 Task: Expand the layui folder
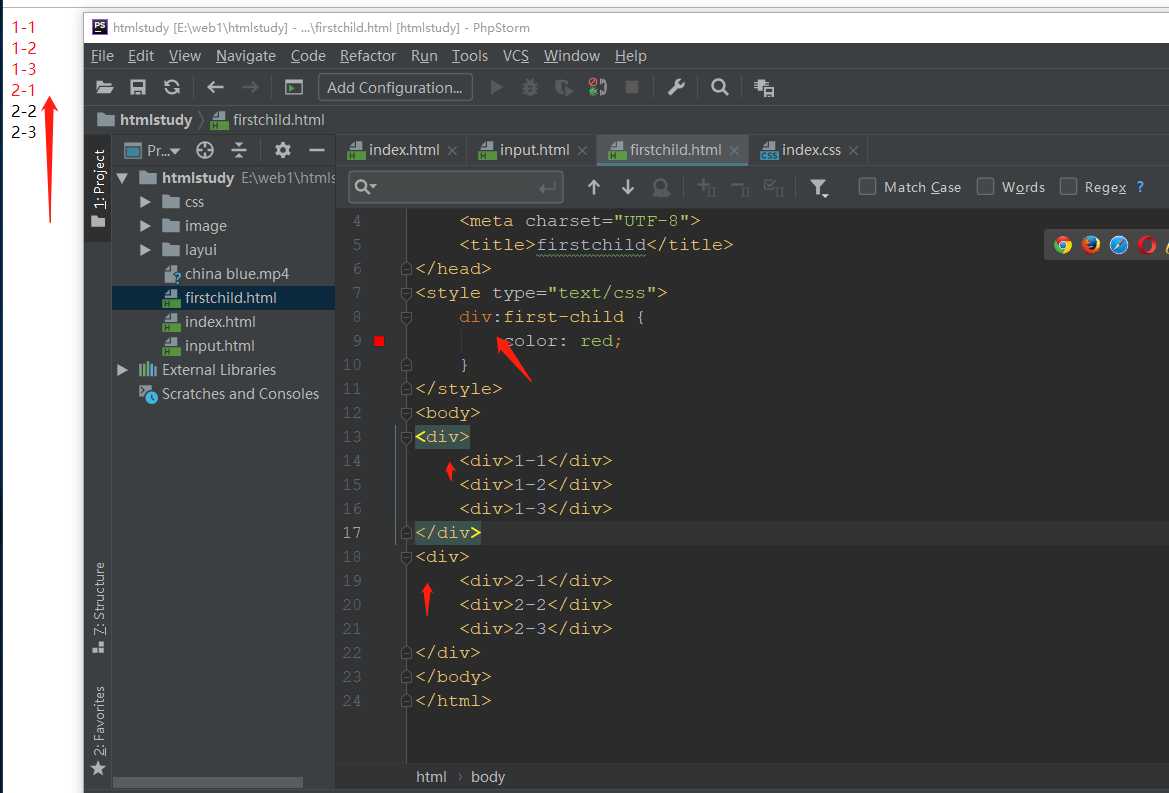click(x=145, y=250)
